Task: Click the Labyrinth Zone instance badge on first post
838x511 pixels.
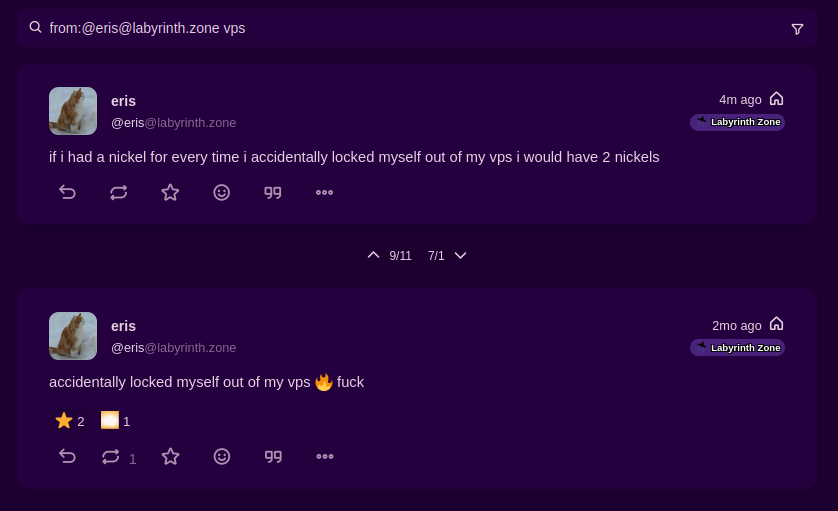Action: (737, 122)
